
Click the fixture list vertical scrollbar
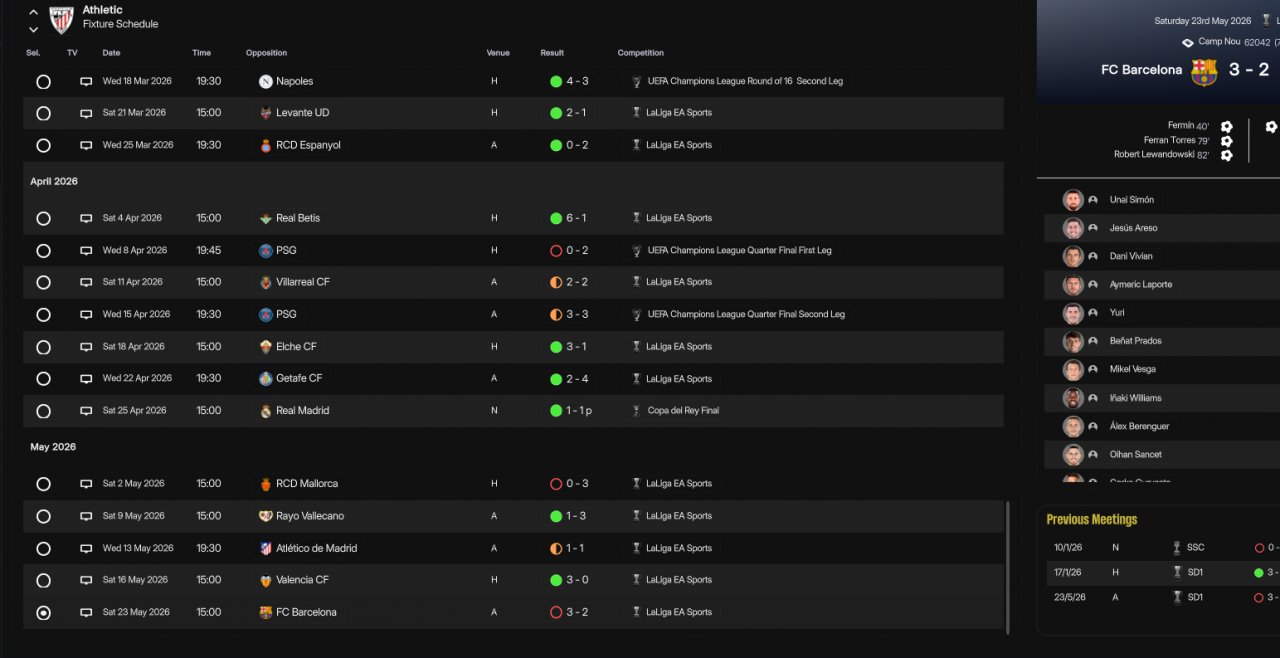1007,565
